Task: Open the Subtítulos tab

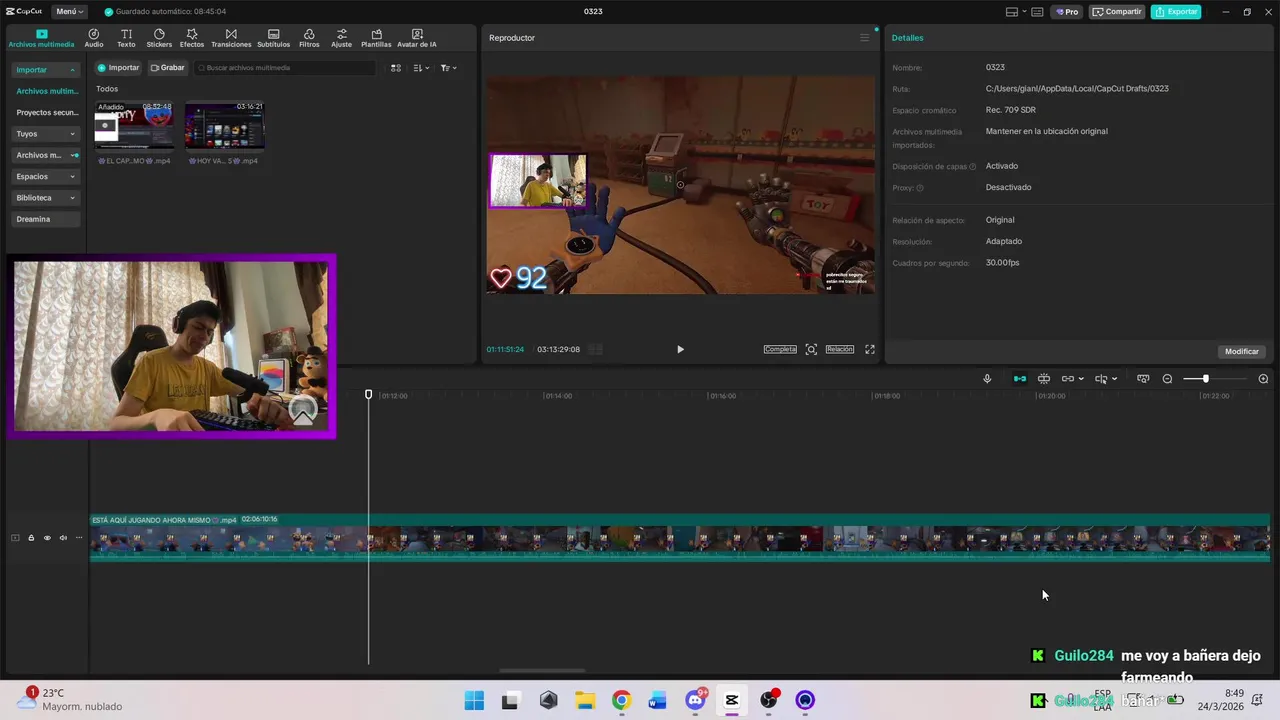Action: 273,38
